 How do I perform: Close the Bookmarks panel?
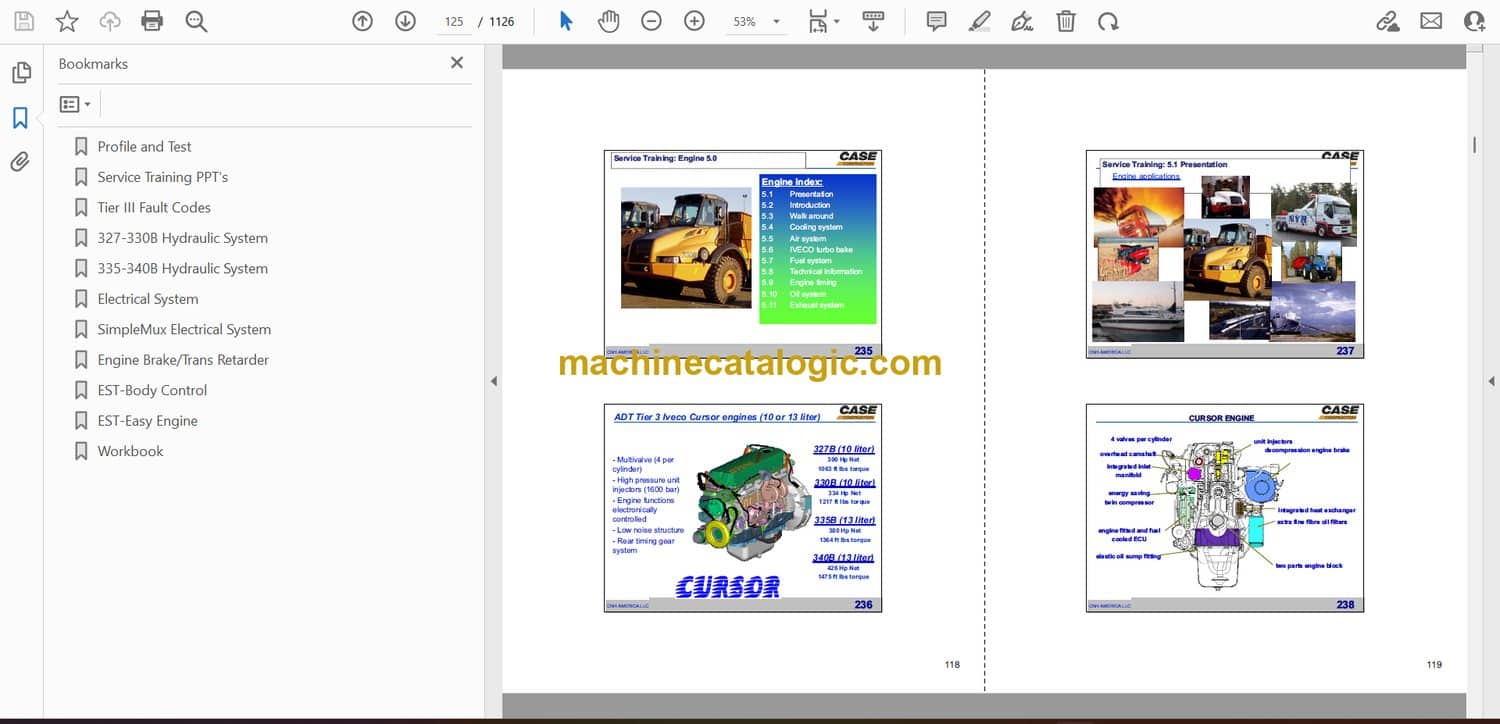[x=457, y=63]
